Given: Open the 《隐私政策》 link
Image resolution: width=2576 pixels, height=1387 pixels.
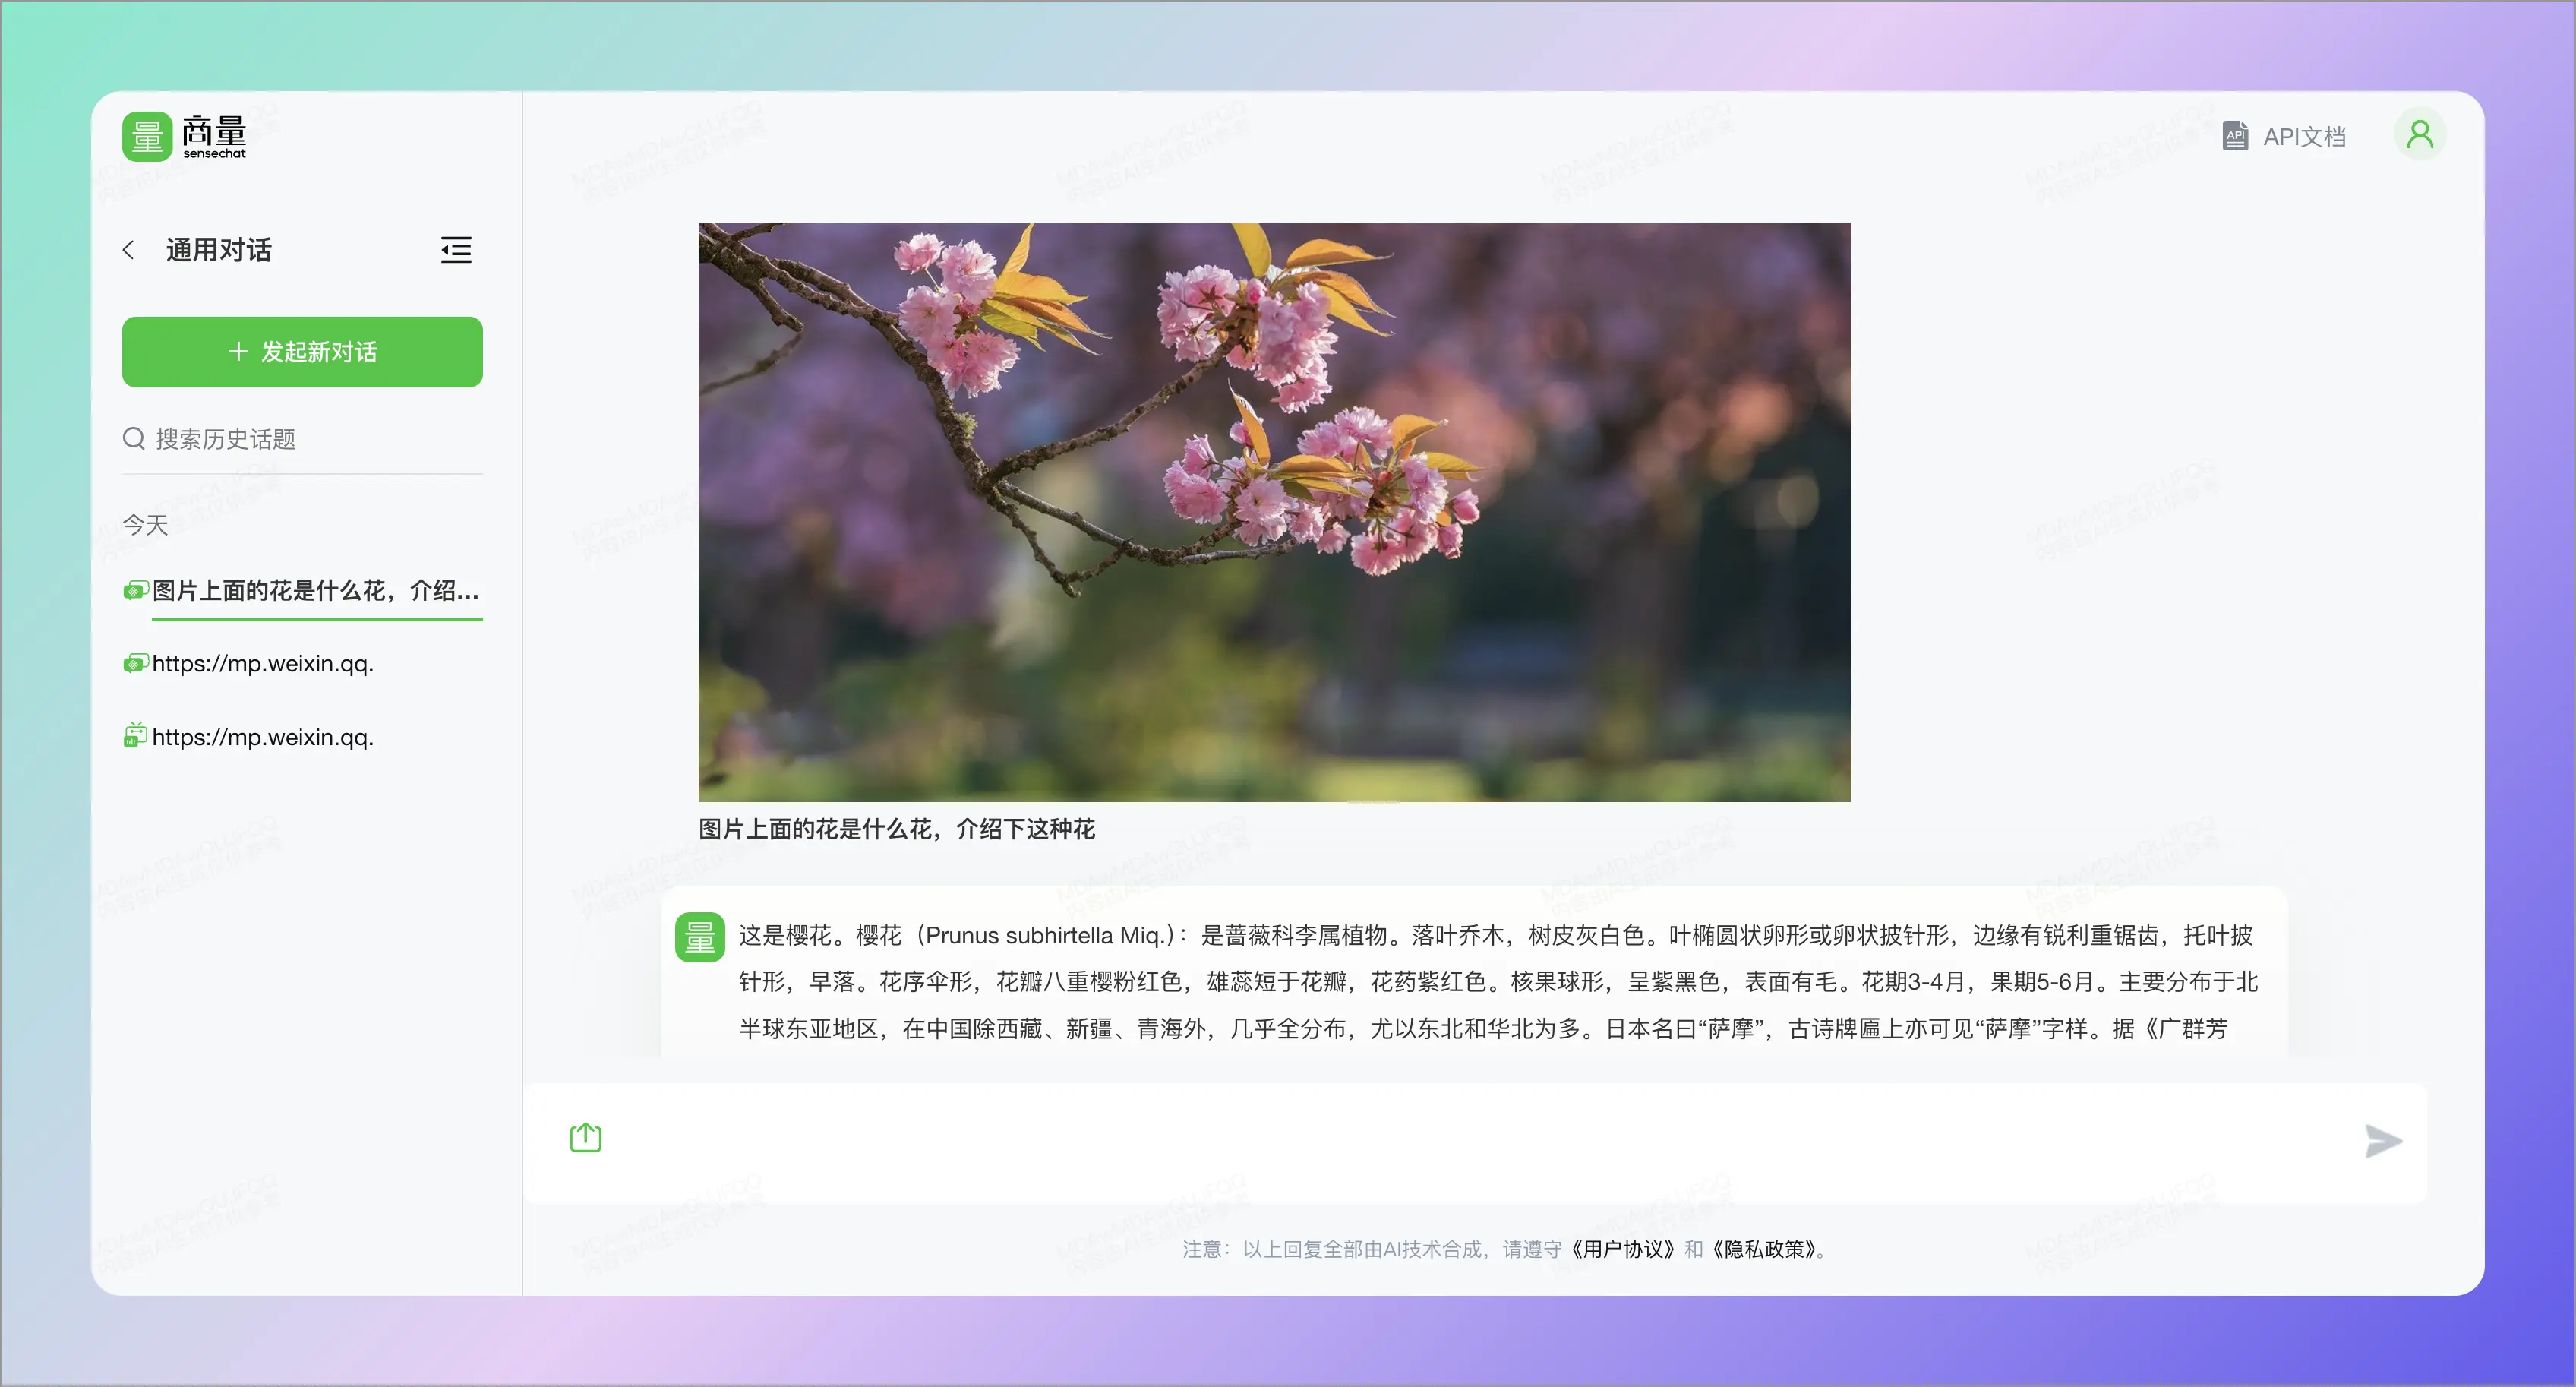Looking at the screenshot, I should (x=1762, y=1249).
